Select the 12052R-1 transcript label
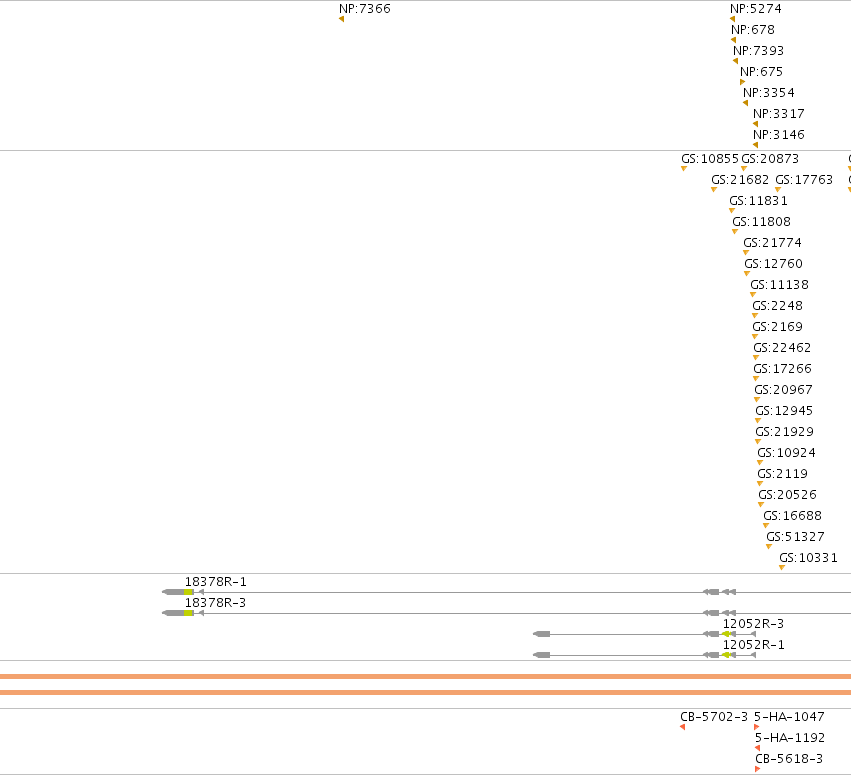Screen dimensions: 851x775 (x=753, y=645)
